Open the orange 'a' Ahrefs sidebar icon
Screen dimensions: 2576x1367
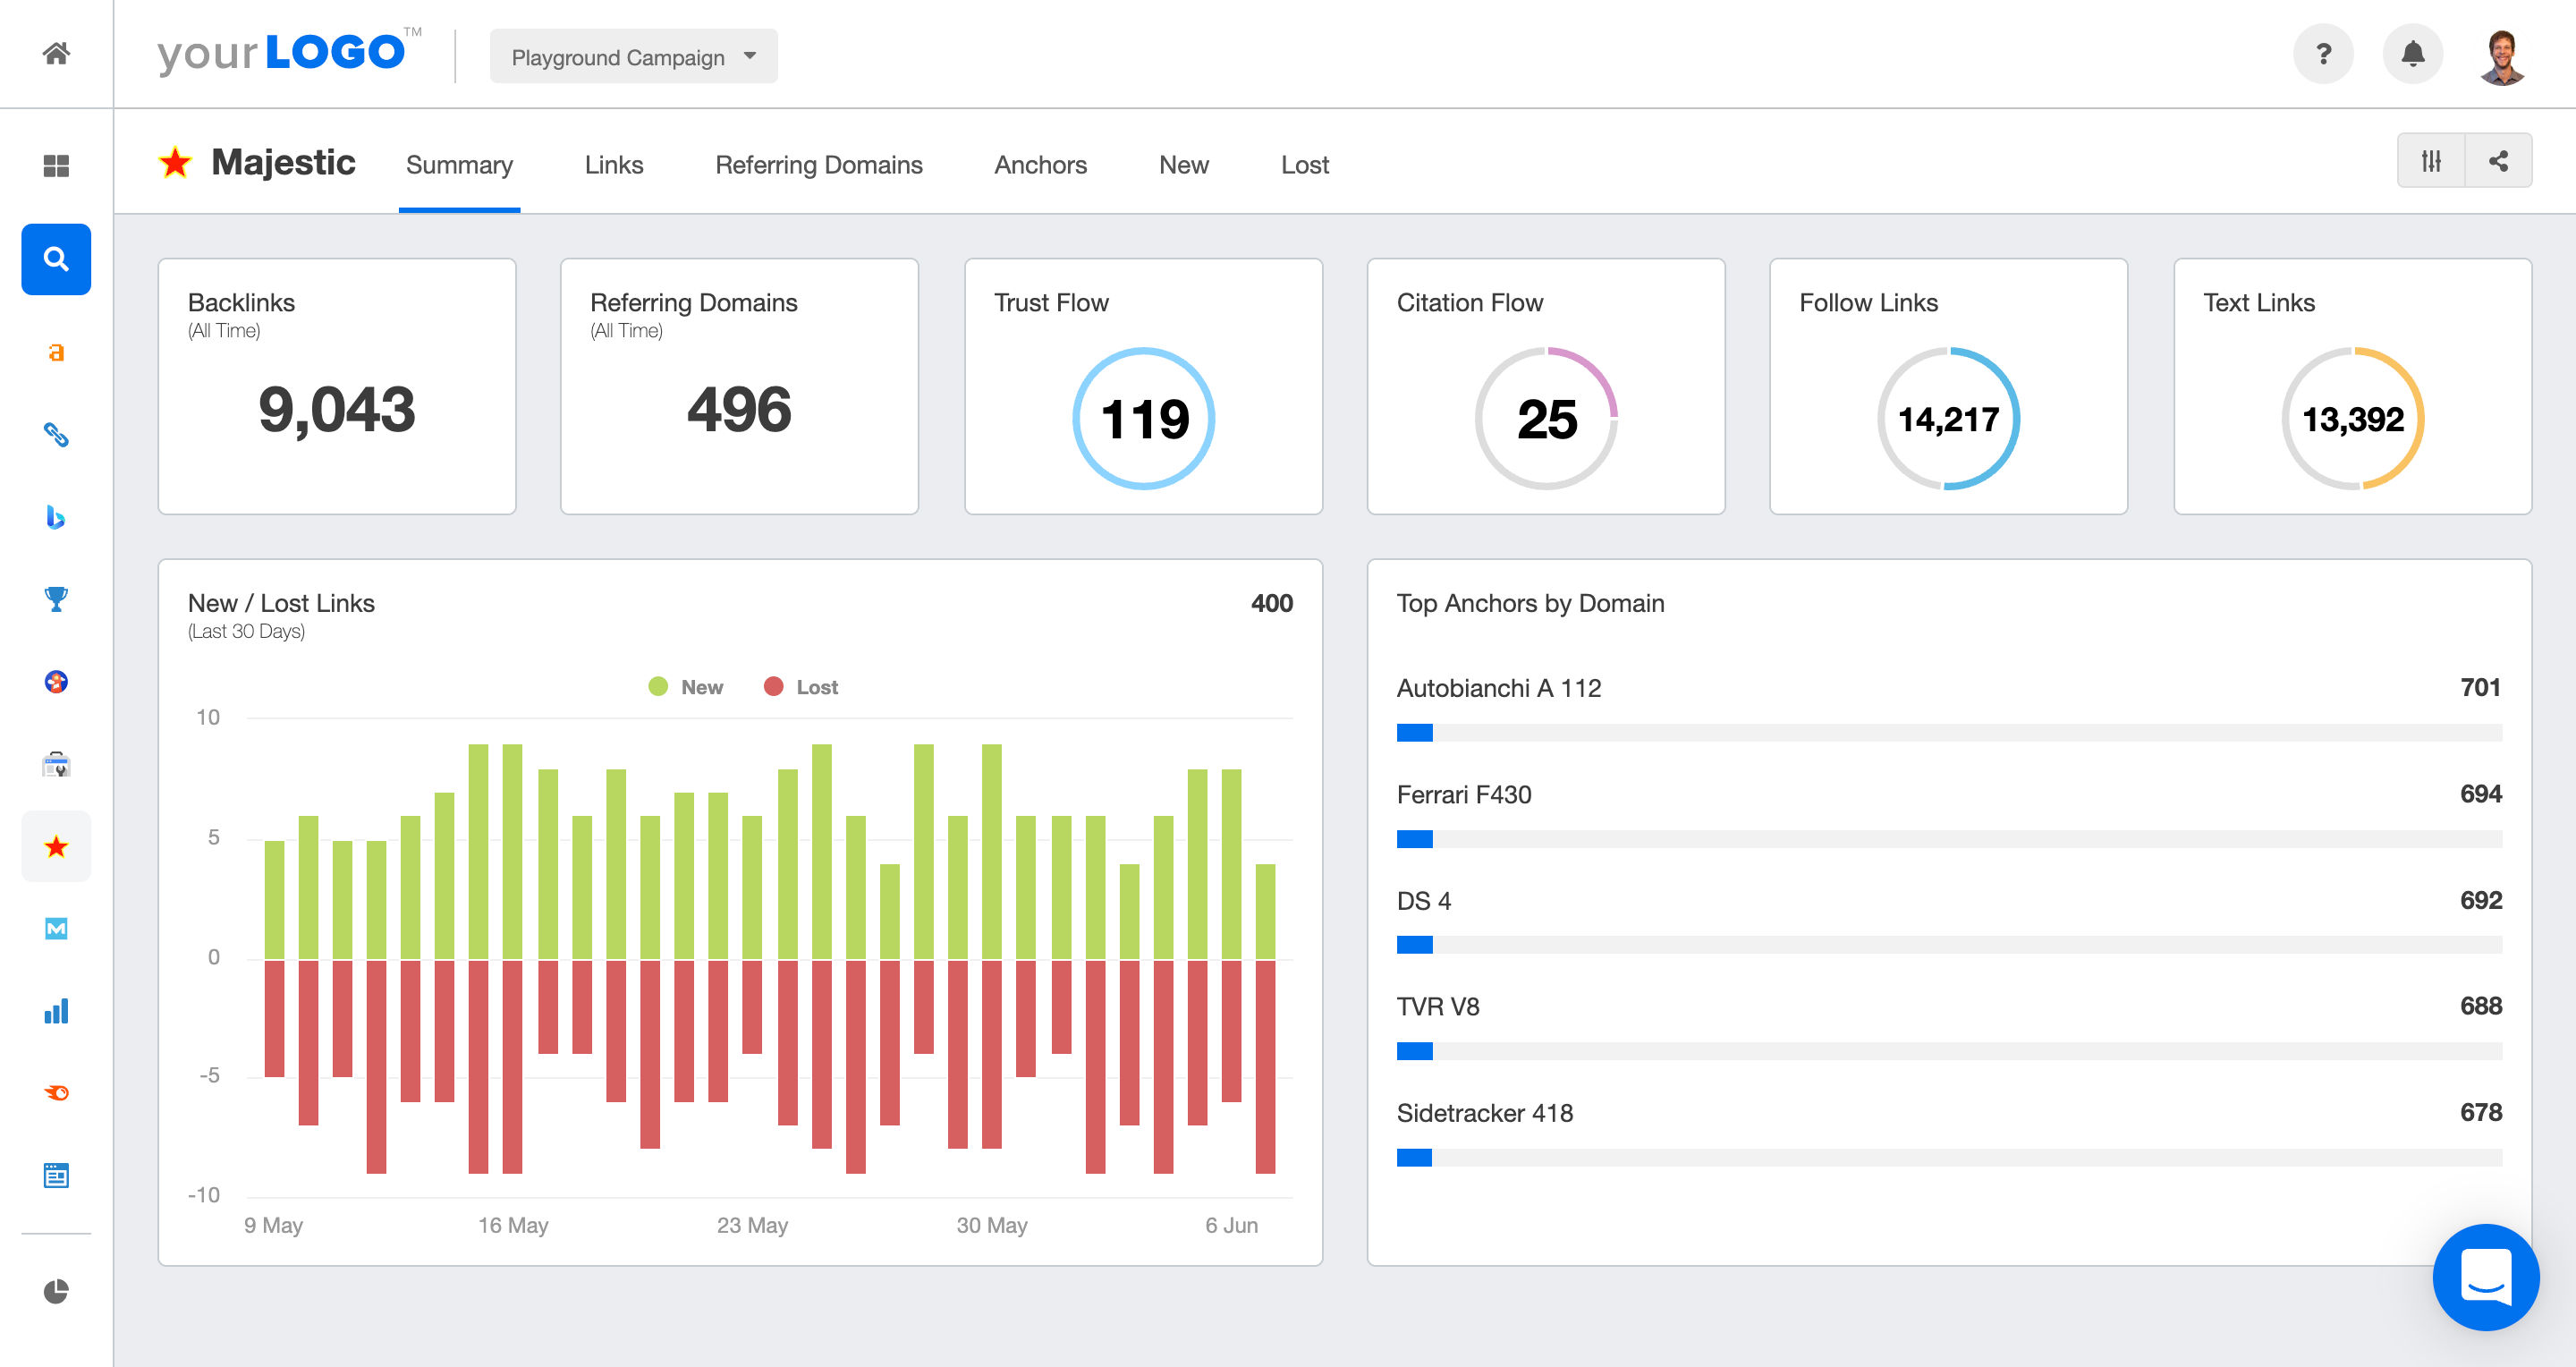[x=56, y=352]
